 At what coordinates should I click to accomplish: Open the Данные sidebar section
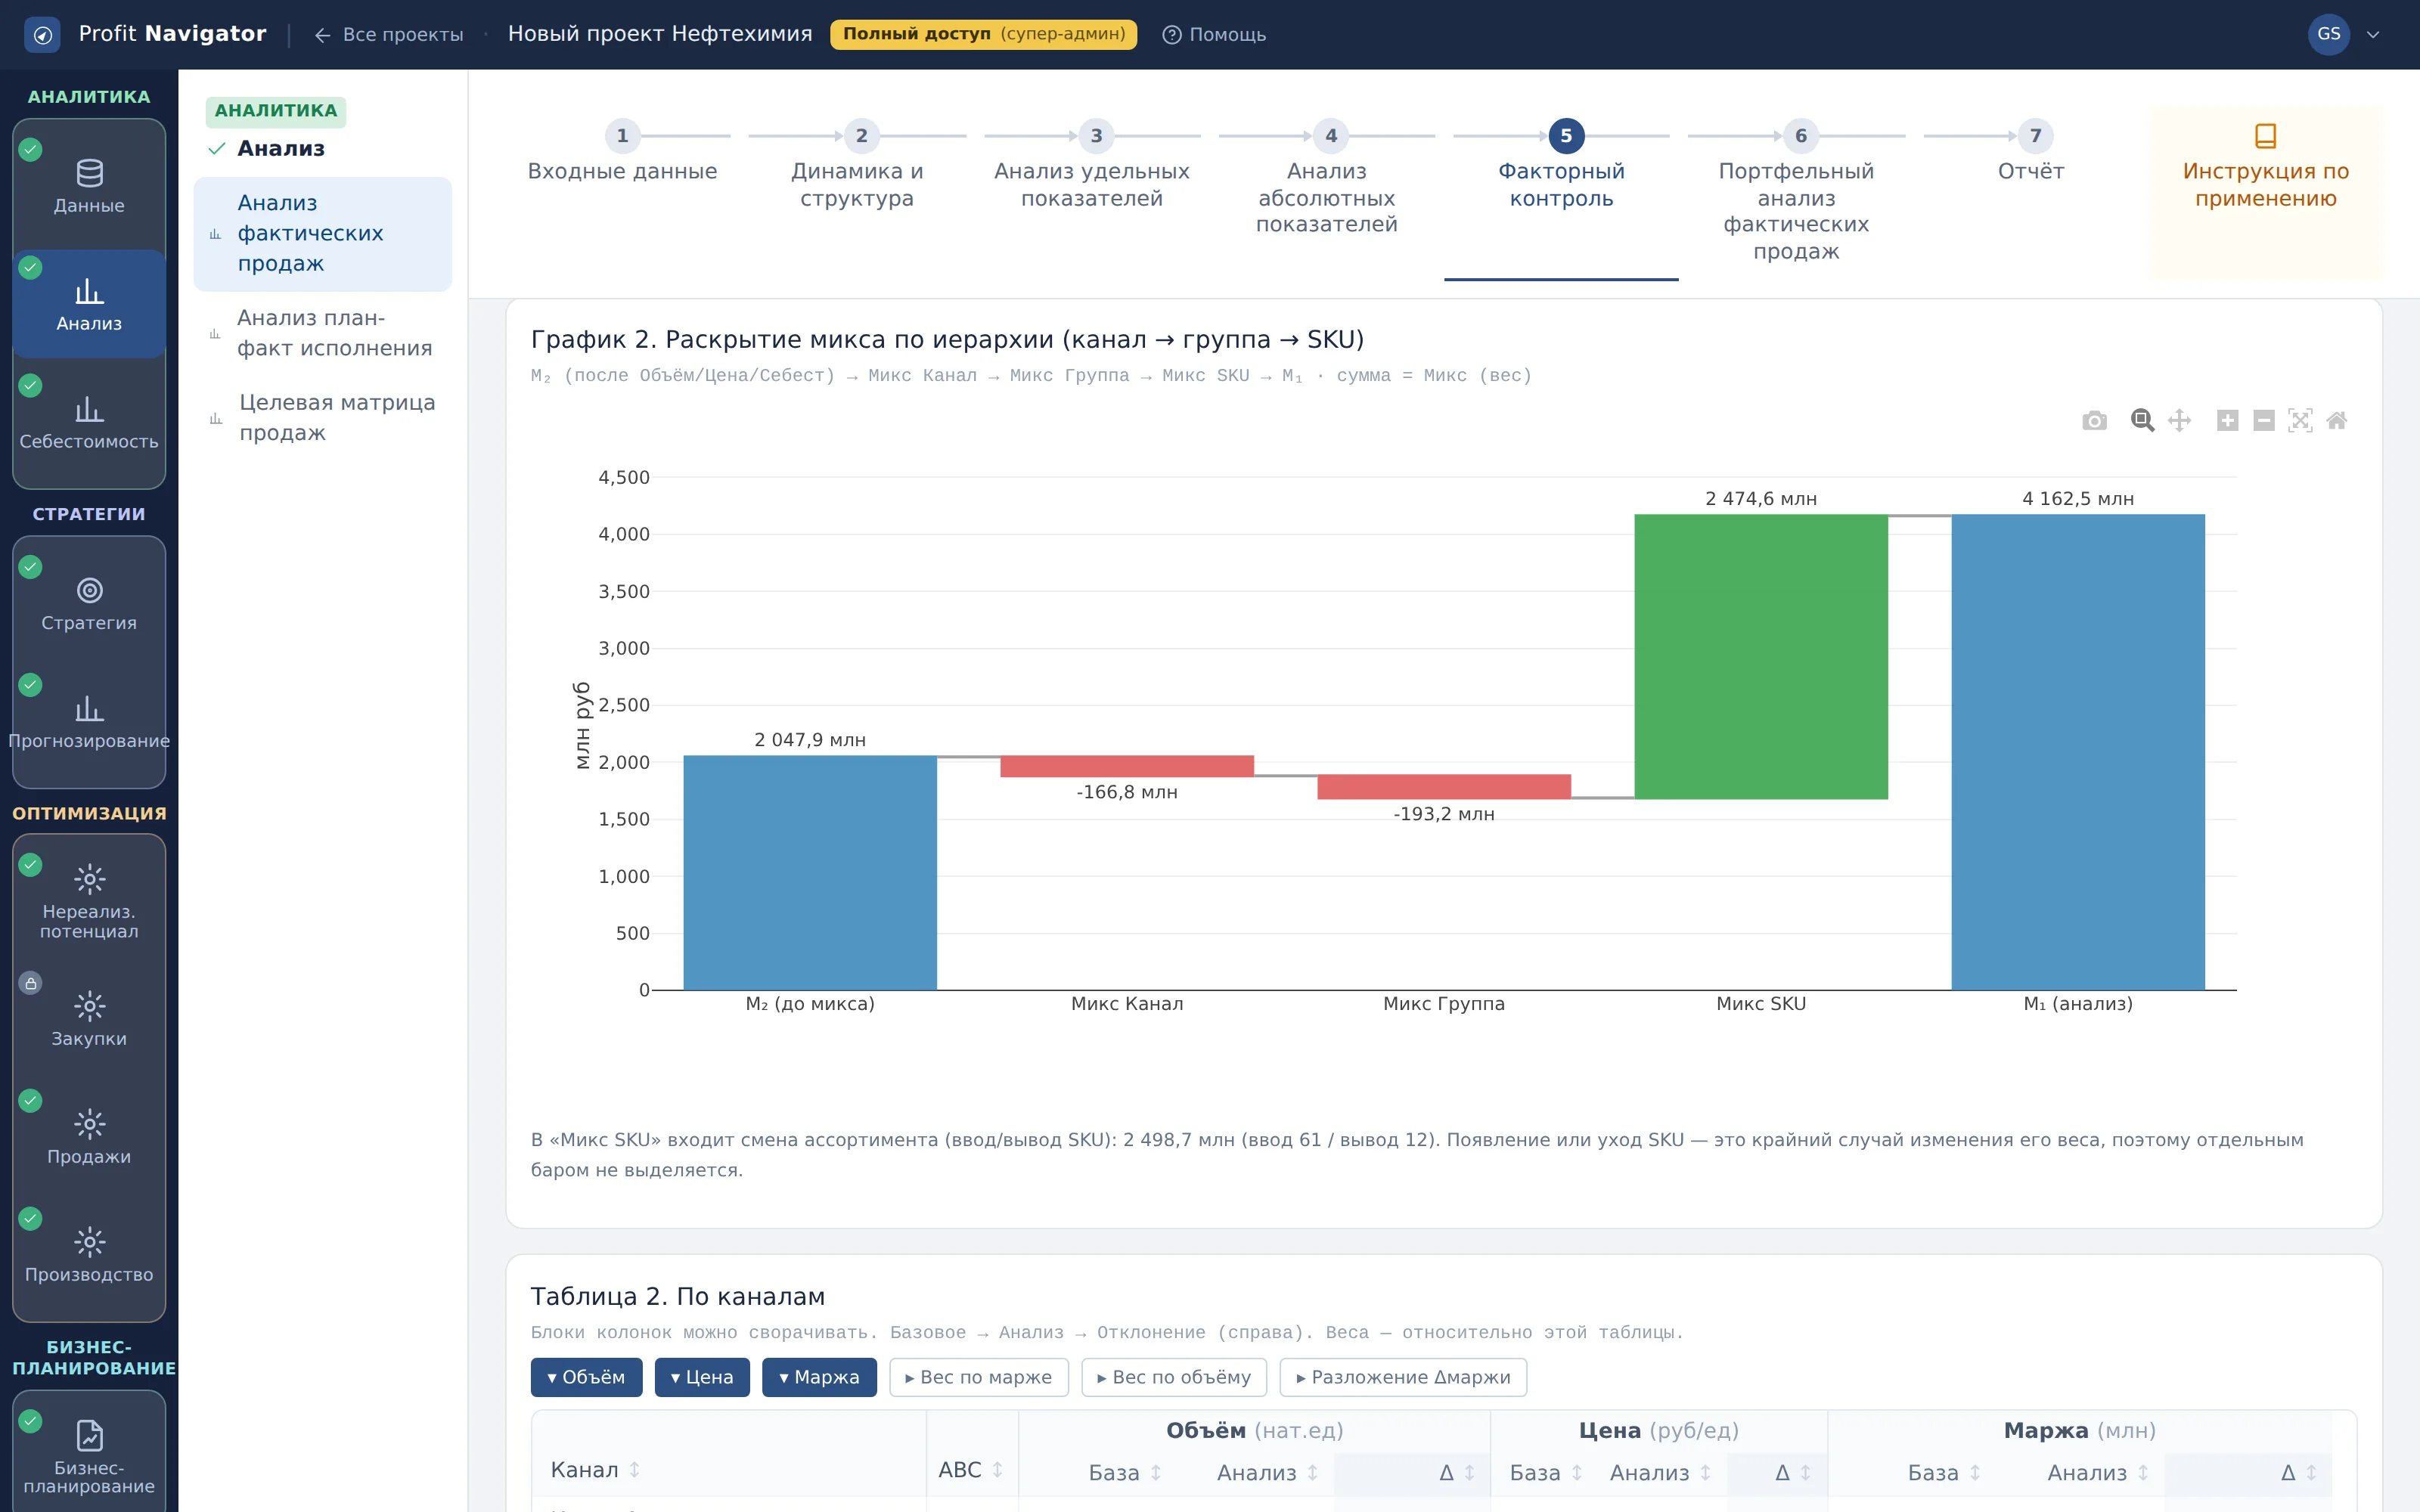click(x=89, y=187)
